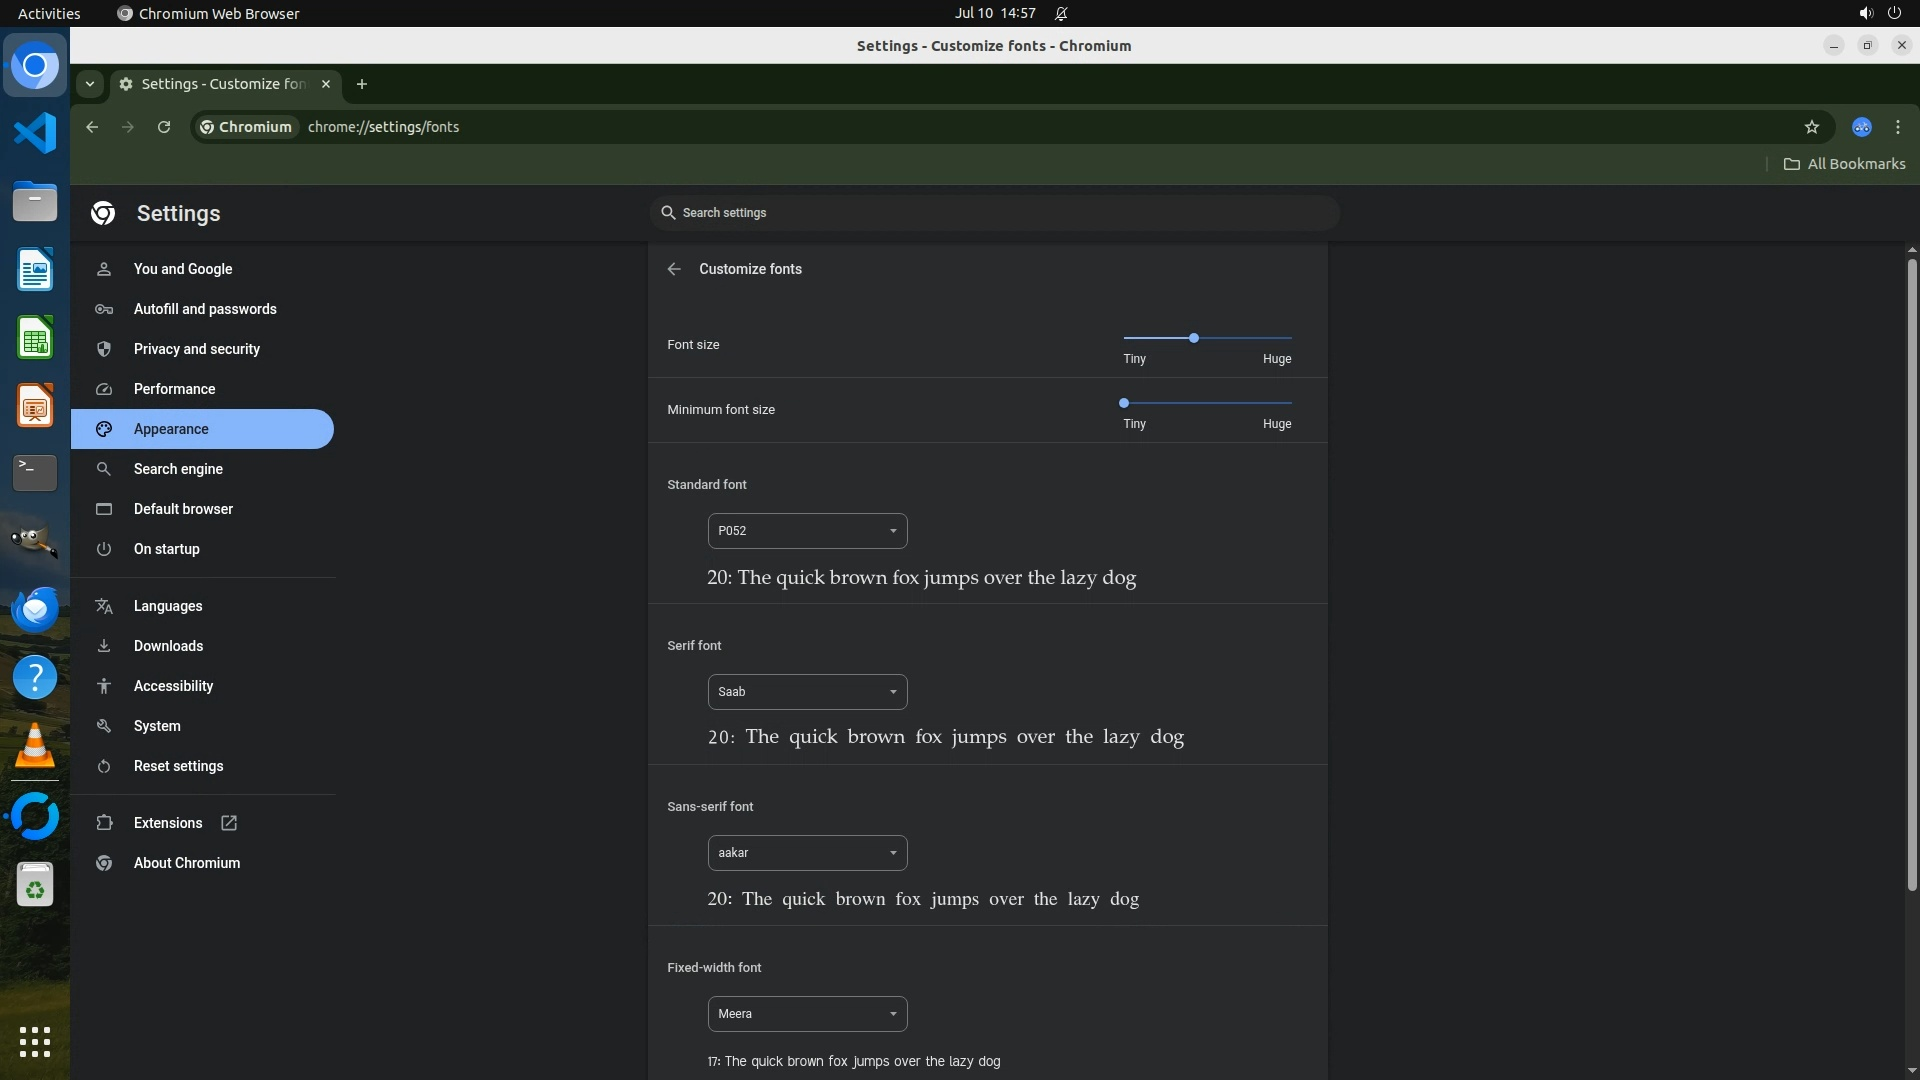Viewport: 1920px width, 1080px height.
Task: Open new tab with plus icon
Action: click(362, 84)
